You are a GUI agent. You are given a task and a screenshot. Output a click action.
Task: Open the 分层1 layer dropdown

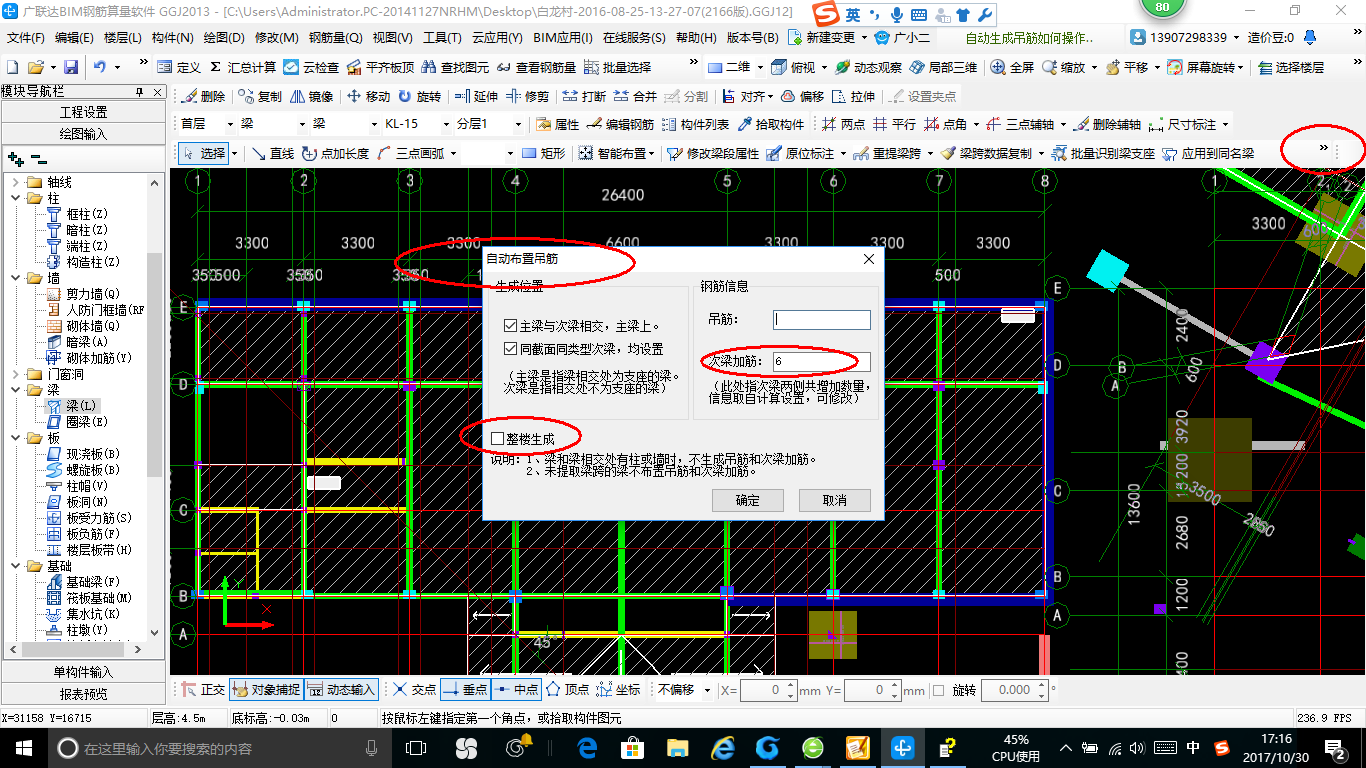pyautogui.click(x=517, y=124)
